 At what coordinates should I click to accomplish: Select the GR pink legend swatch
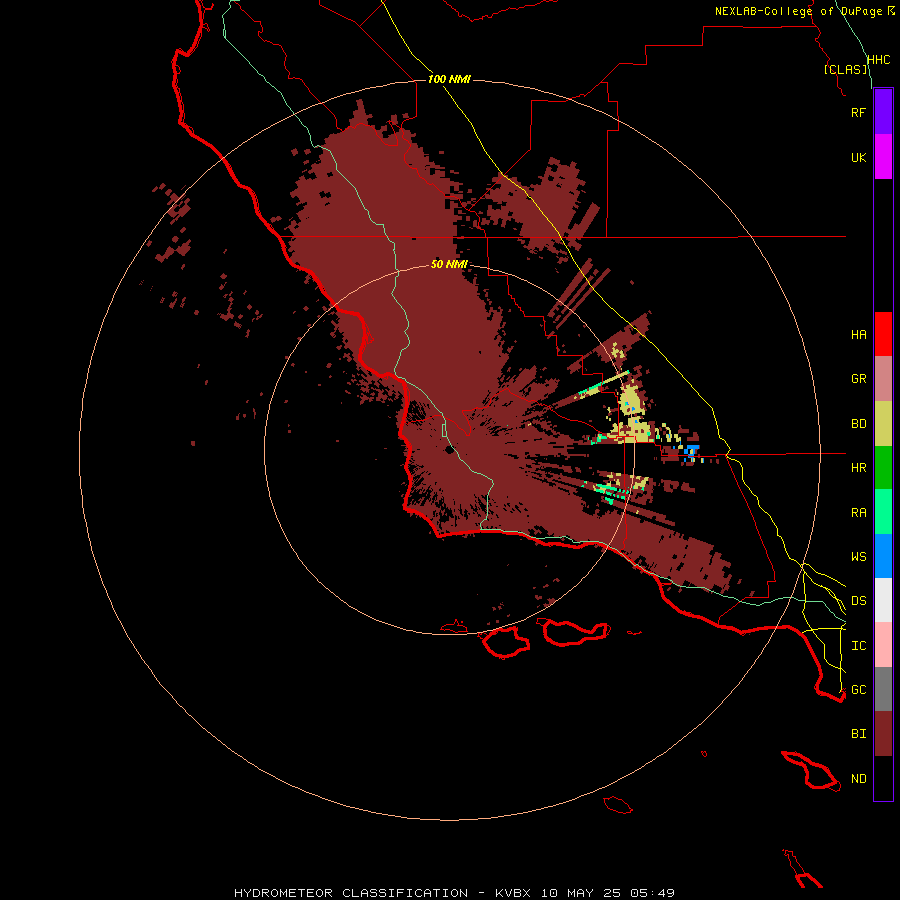(883, 379)
